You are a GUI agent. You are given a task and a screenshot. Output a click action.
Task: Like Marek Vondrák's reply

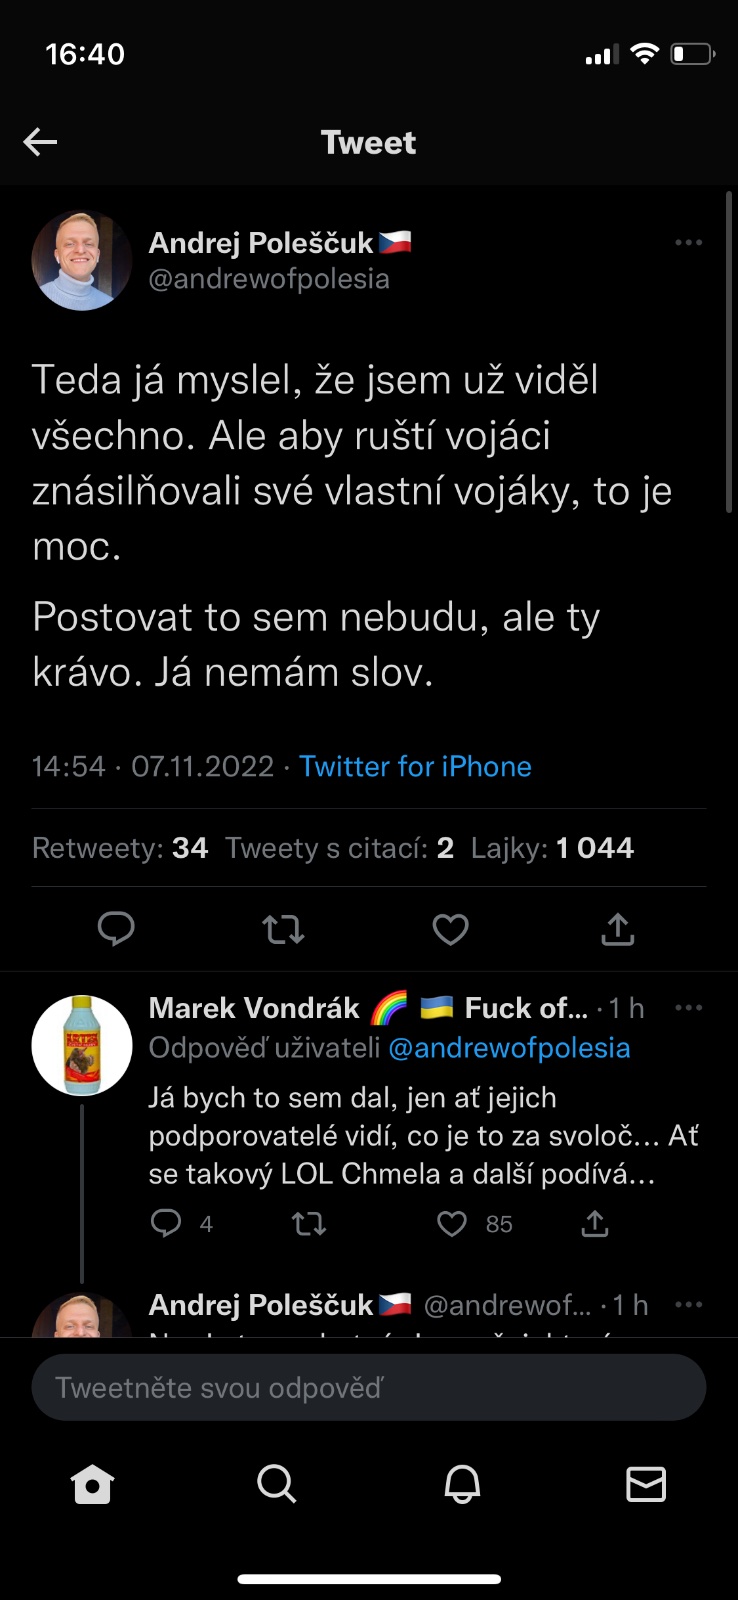pyautogui.click(x=452, y=1223)
